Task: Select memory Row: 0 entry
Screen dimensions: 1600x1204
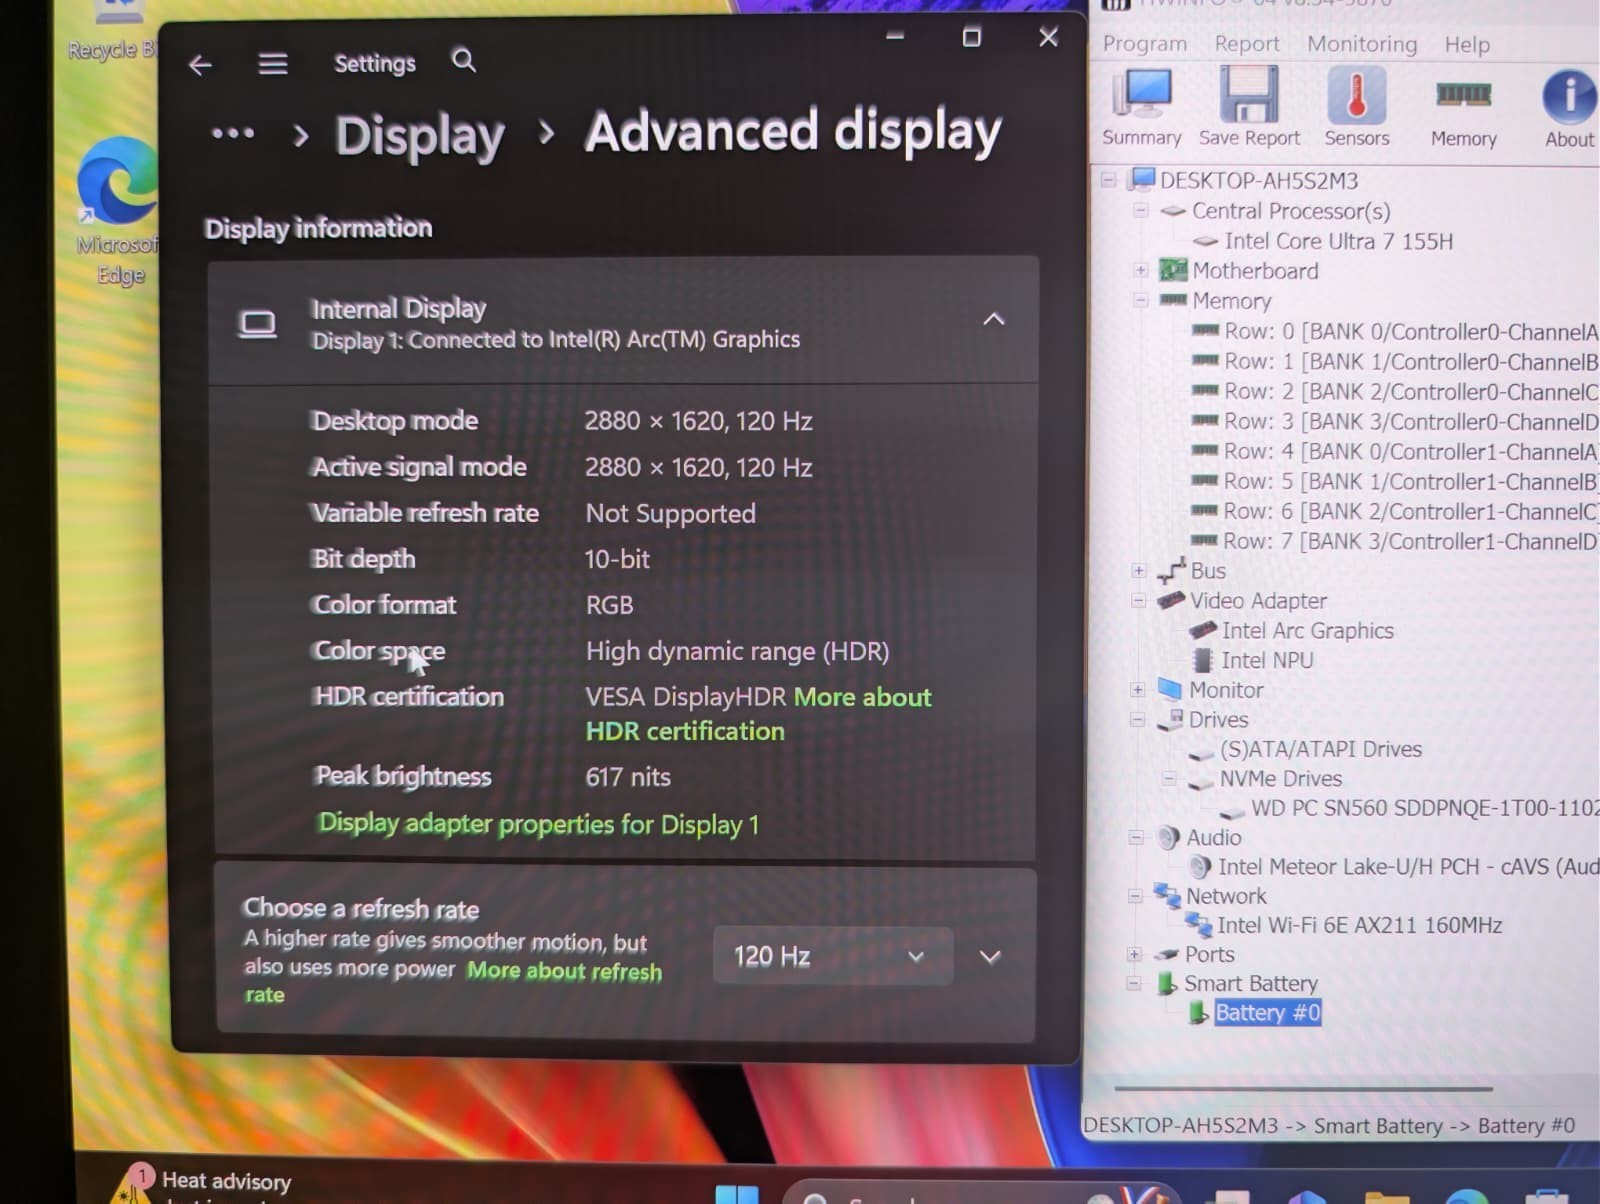Action: pos(1410,332)
